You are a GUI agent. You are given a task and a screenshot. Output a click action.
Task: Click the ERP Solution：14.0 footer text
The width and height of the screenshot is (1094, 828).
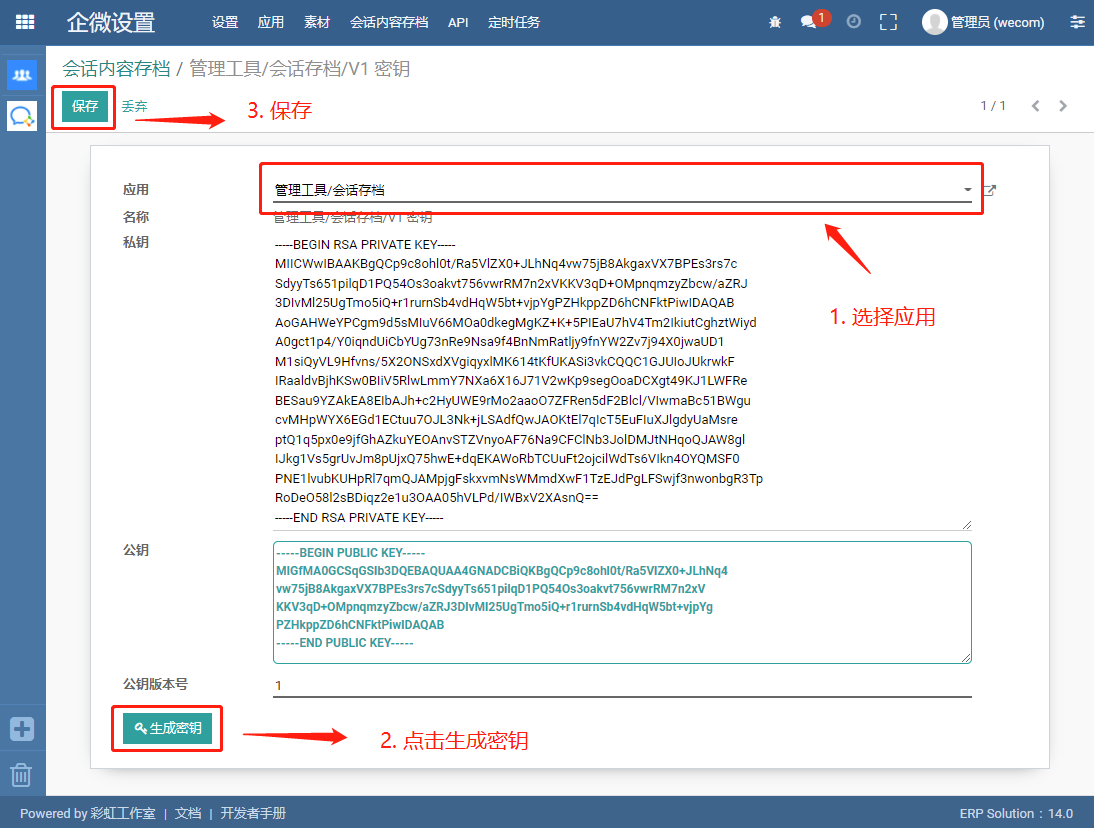1016,813
